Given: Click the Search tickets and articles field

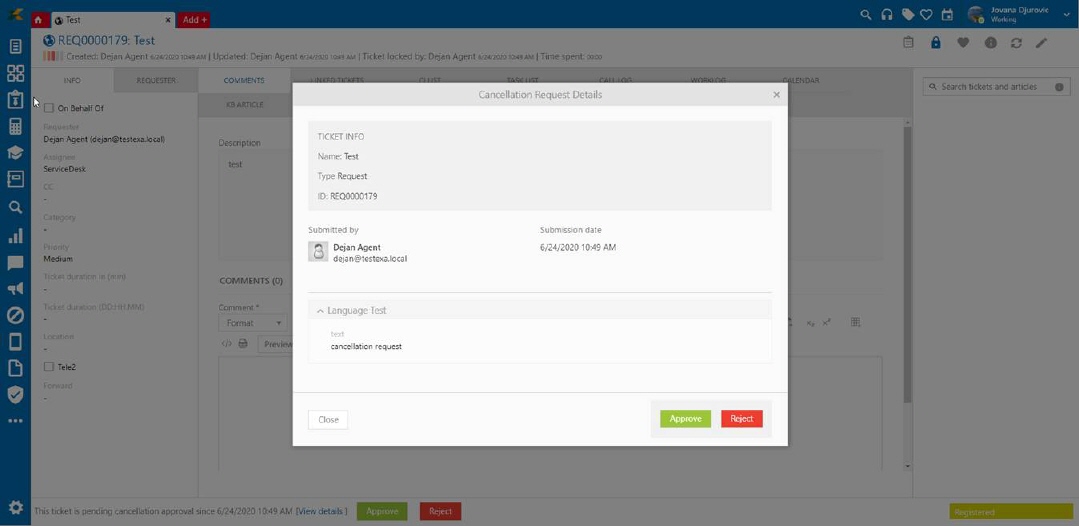Looking at the screenshot, I should click(x=990, y=87).
